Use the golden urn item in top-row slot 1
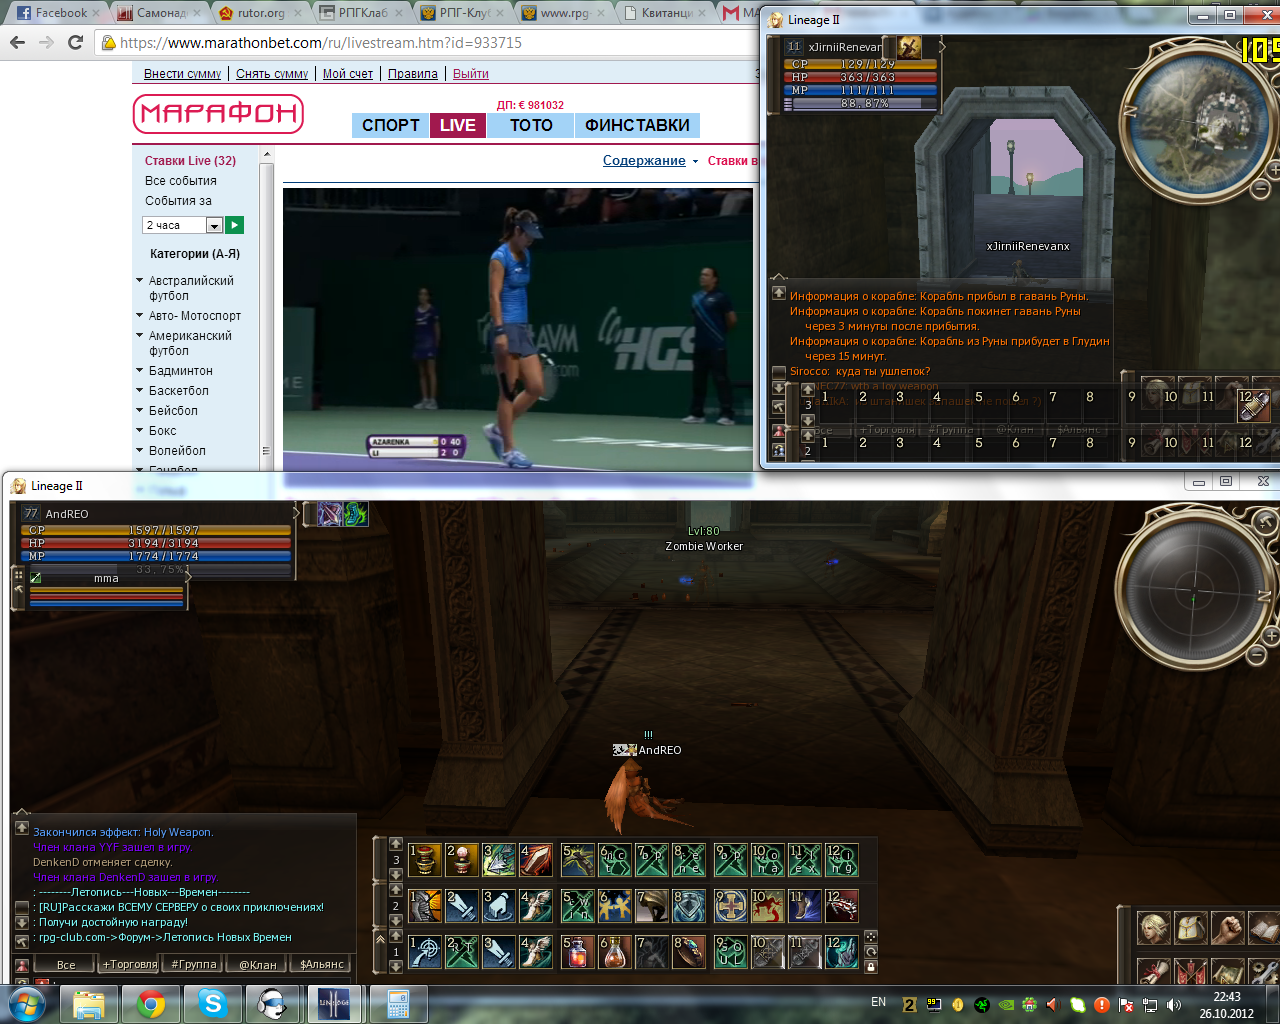The height and width of the screenshot is (1024, 1280). tap(424, 860)
